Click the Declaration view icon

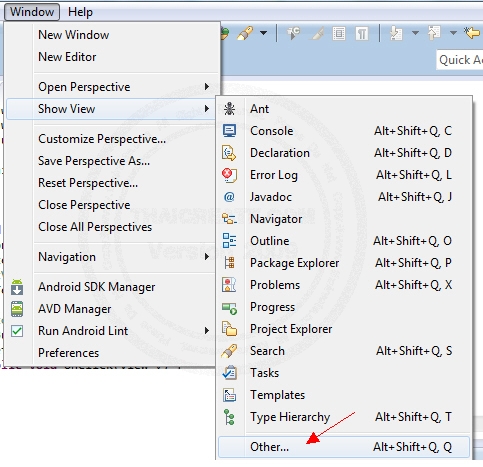point(229,153)
